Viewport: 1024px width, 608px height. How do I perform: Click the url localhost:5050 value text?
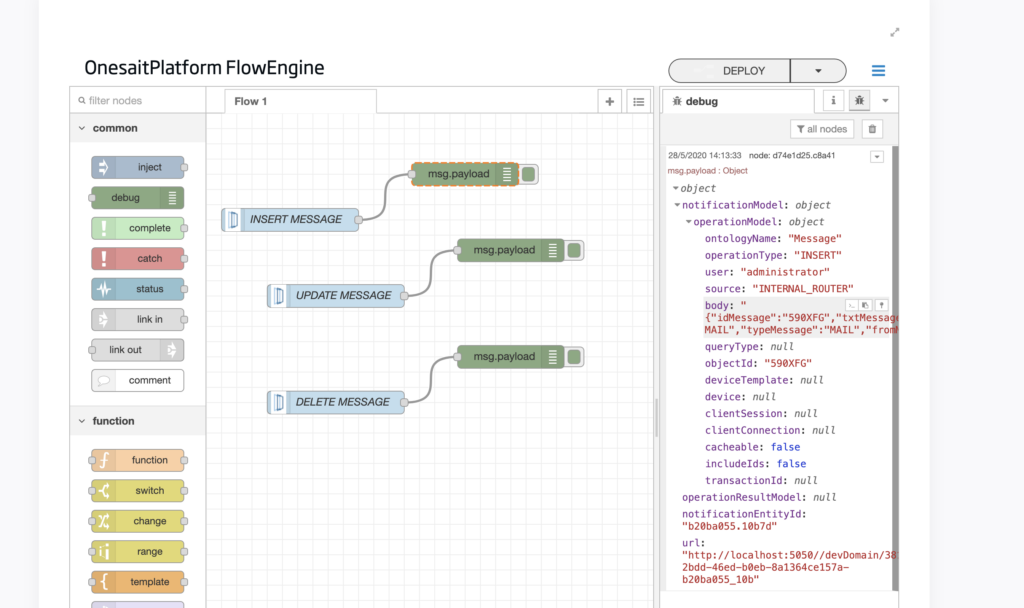pyautogui.click(x=790, y=567)
